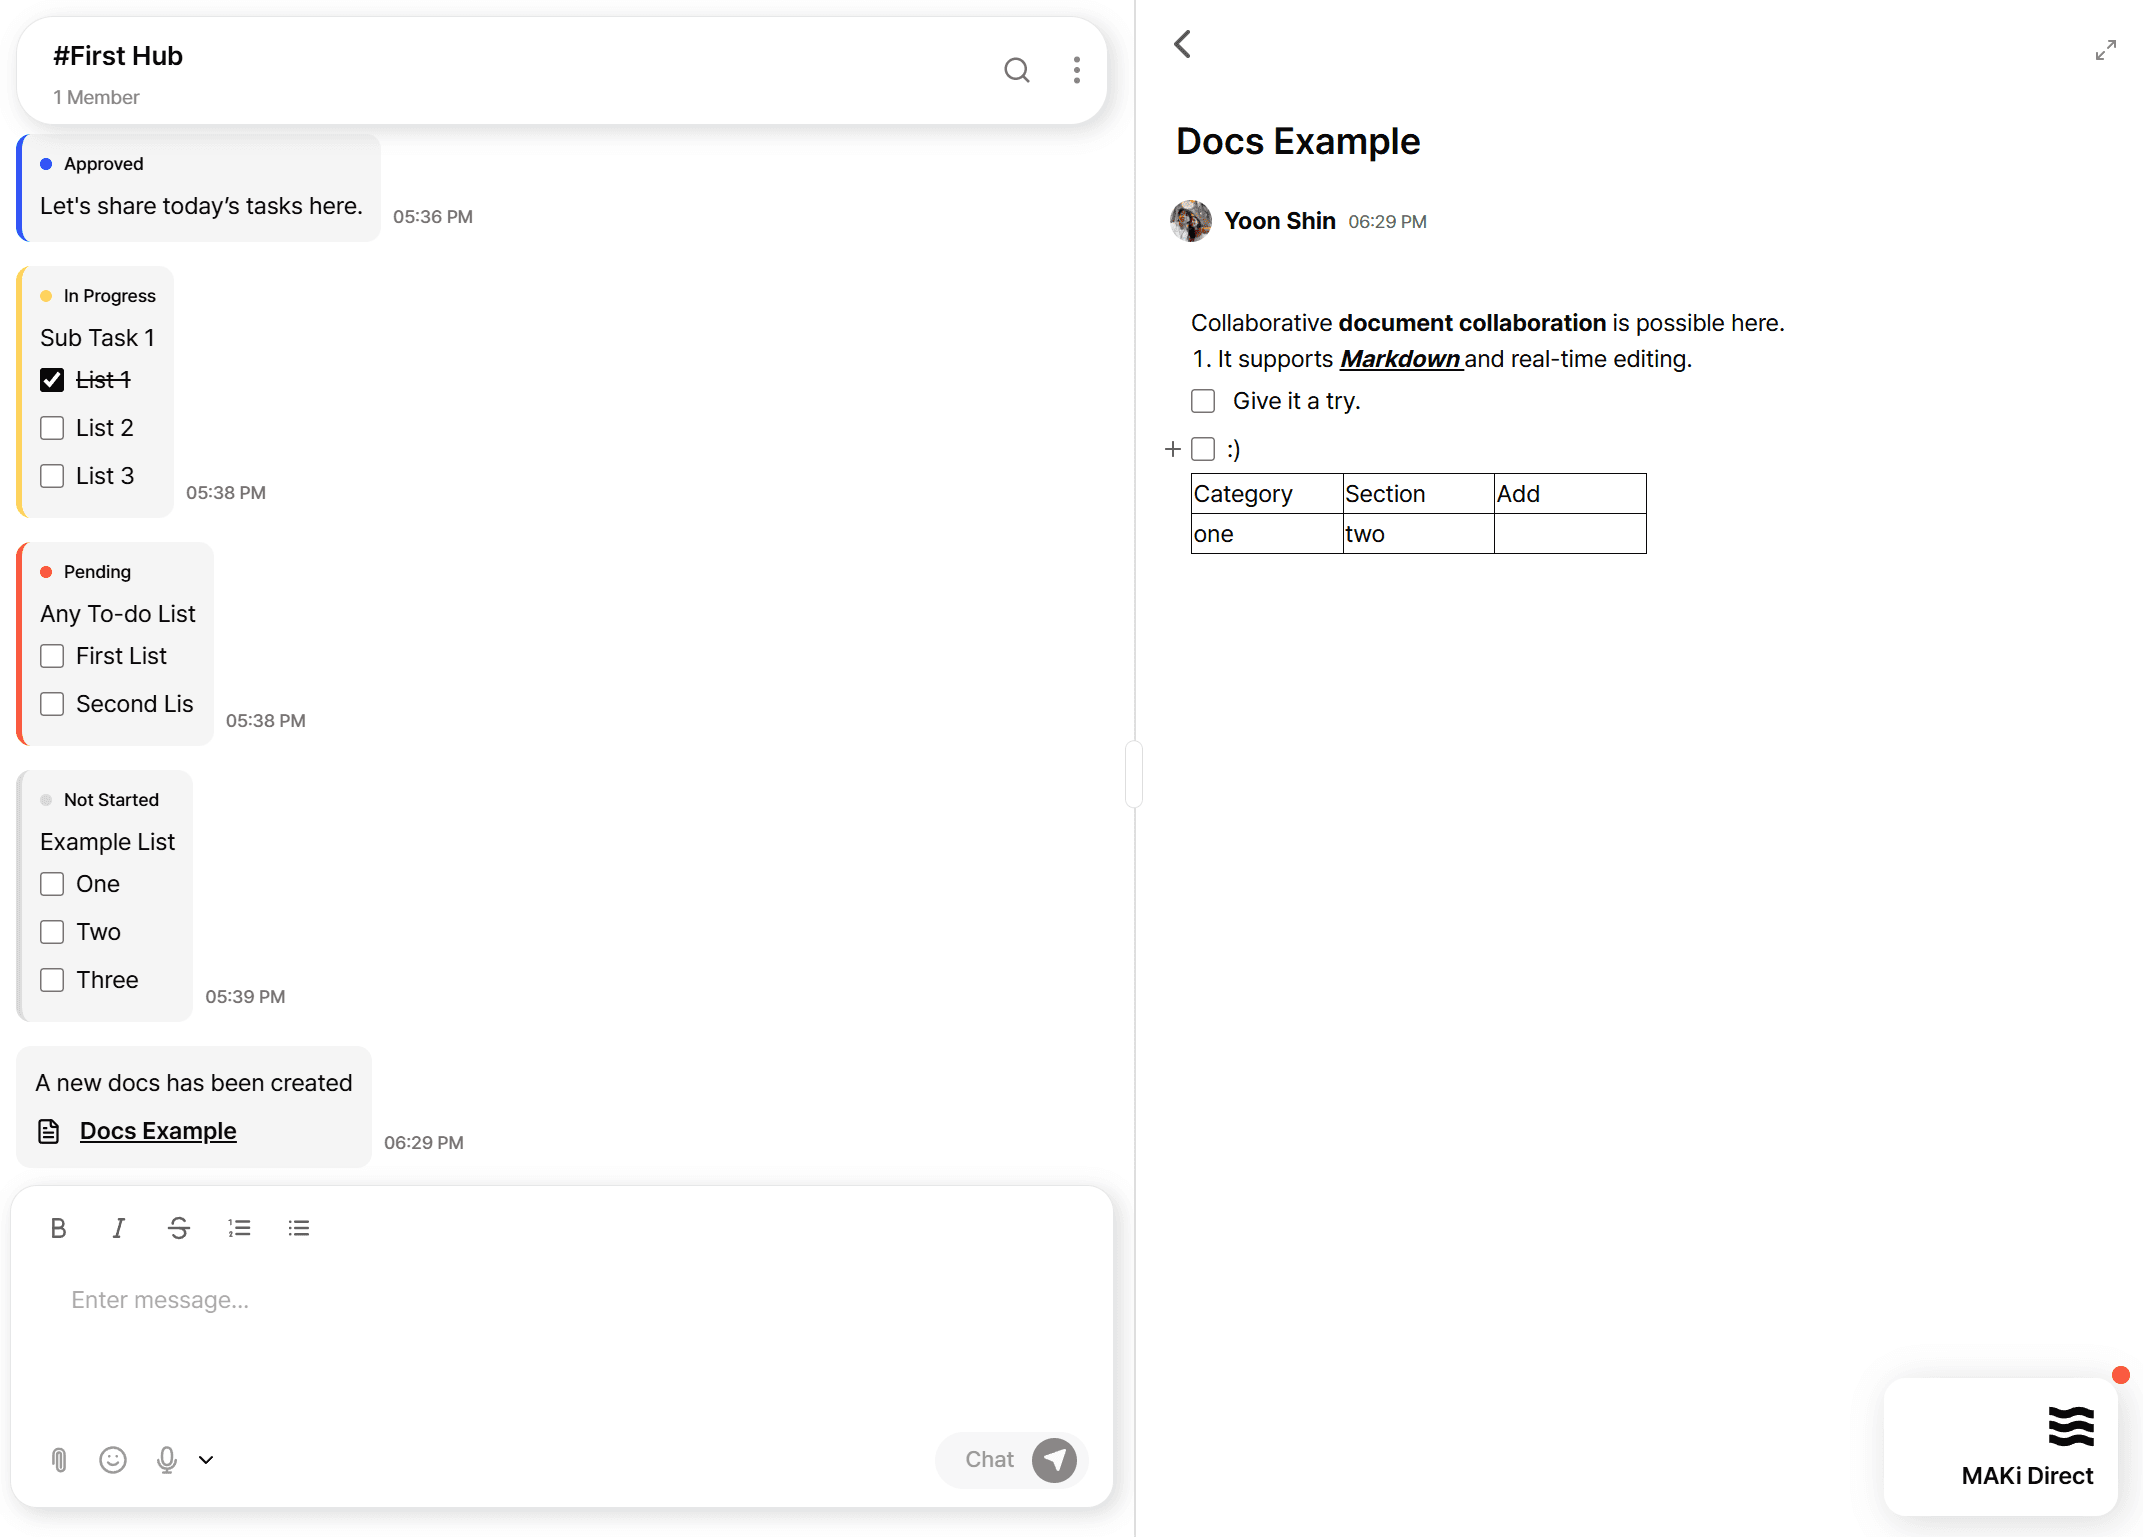2143x1537 pixels.
Task: Toggle italic formatting in the message editor
Action: coord(118,1228)
